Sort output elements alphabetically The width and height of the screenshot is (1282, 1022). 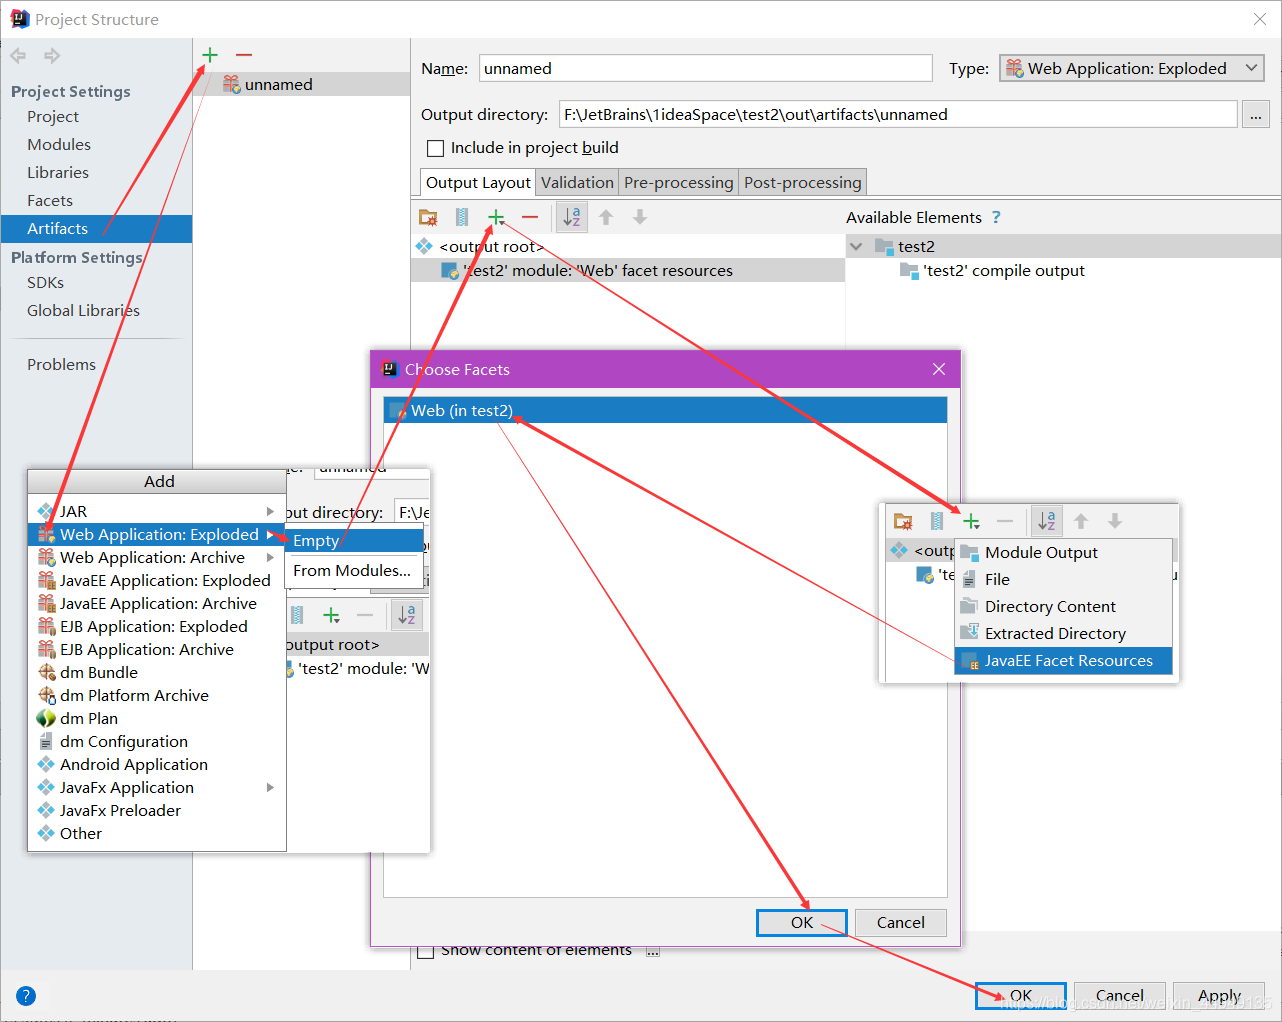point(571,216)
